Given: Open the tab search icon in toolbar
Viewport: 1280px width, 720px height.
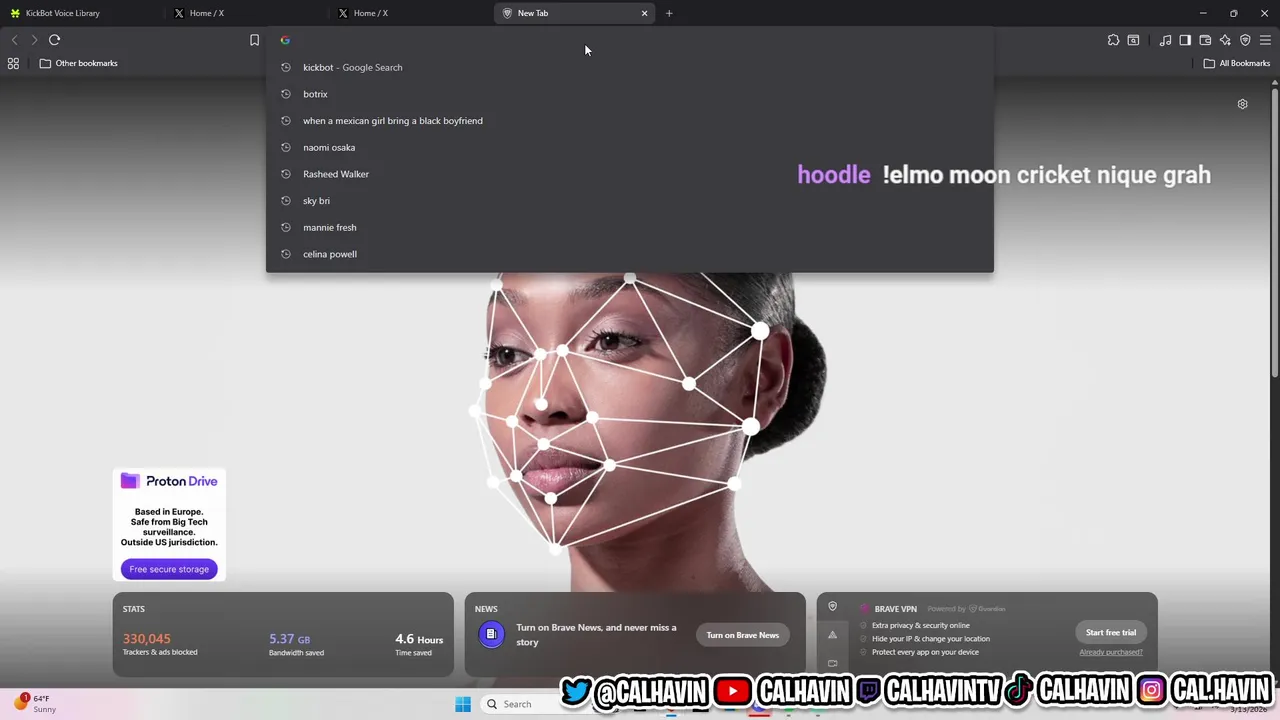Looking at the screenshot, I should [1133, 40].
